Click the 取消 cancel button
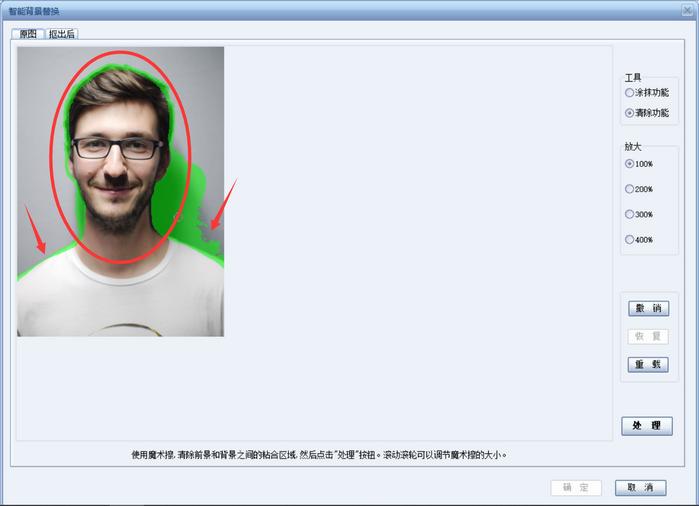Viewport: 699px width, 506px height. point(641,488)
